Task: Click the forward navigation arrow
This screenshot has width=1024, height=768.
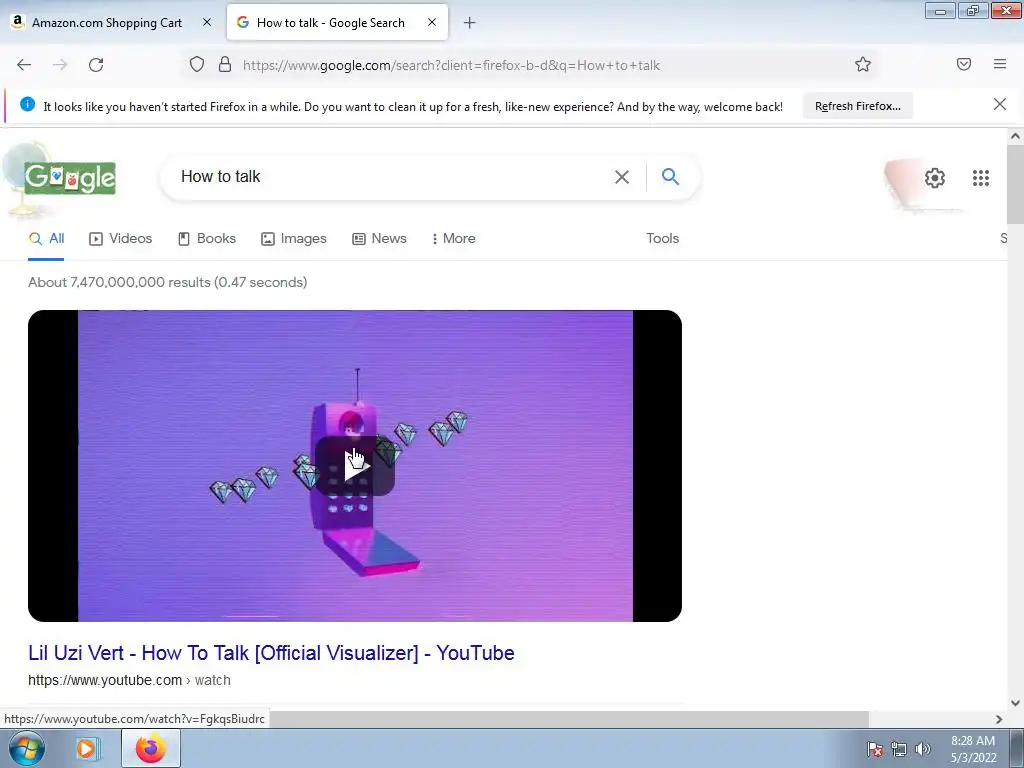Action: click(x=60, y=65)
